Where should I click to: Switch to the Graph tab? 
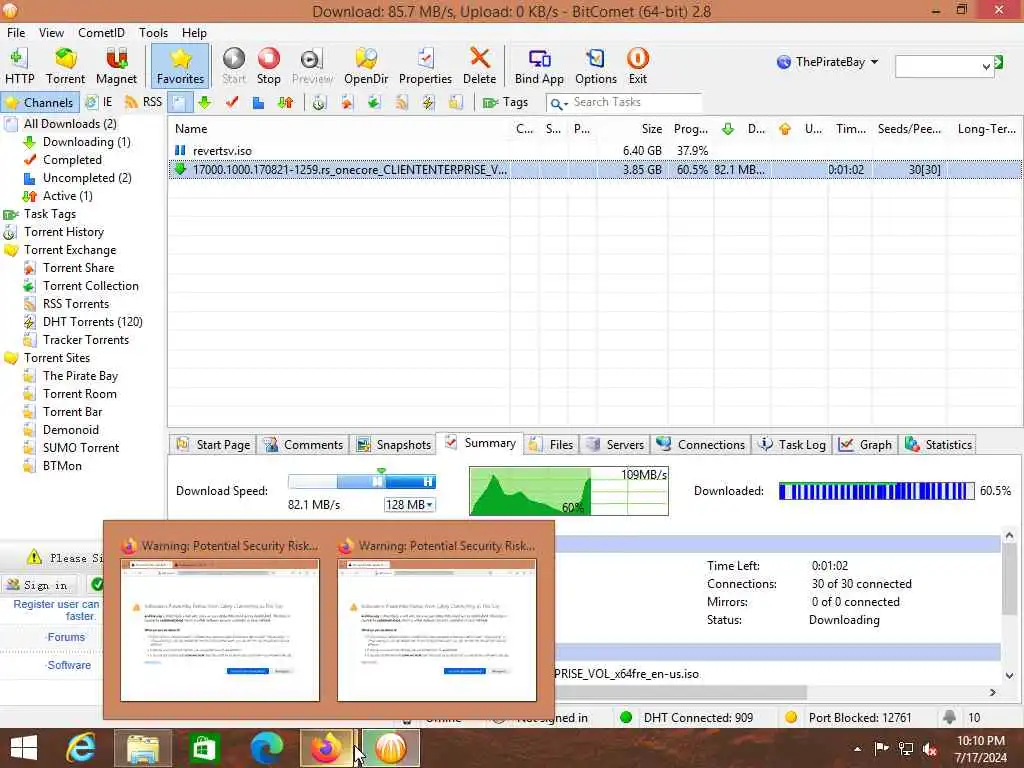(x=865, y=445)
